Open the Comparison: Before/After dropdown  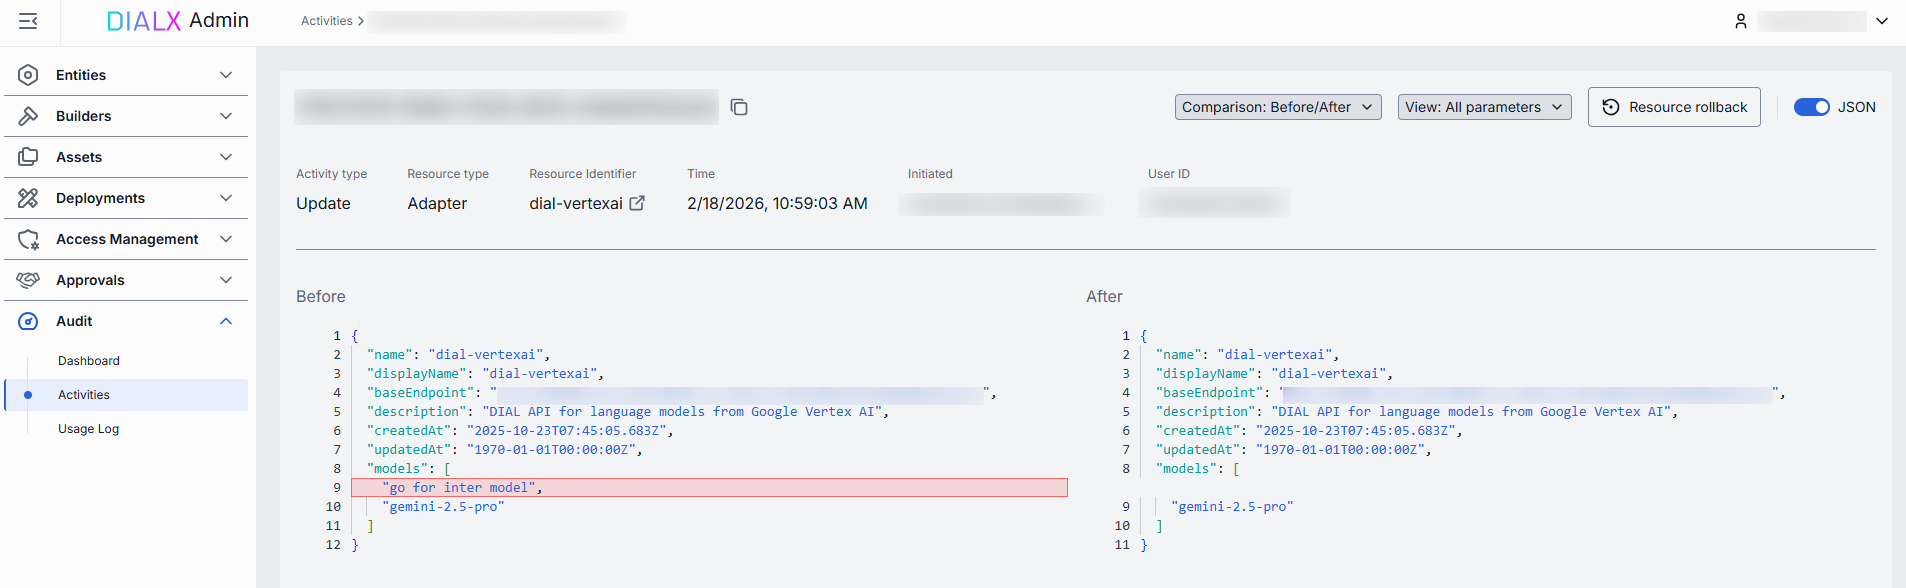[x=1277, y=107]
